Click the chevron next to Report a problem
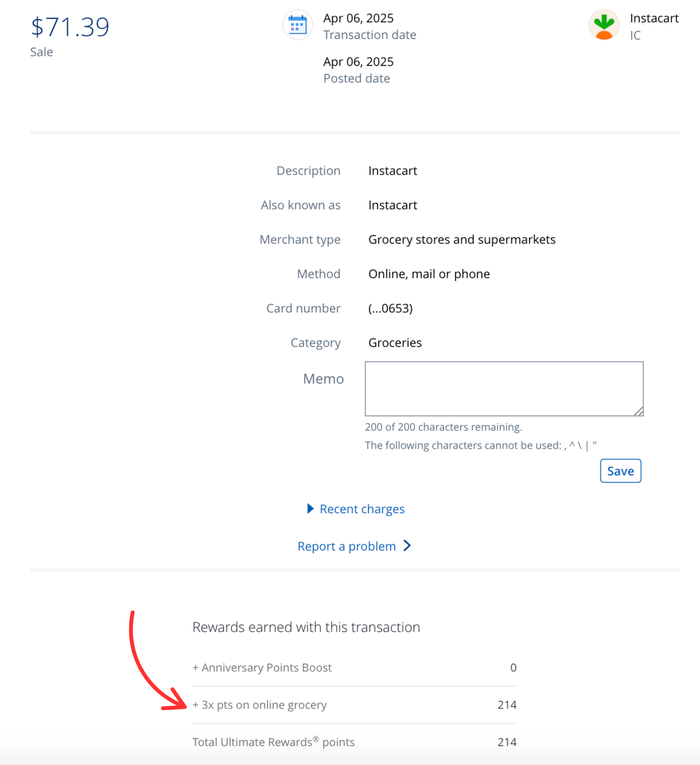This screenshot has width=700, height=765. pyautogui.click(x=407, y=546)
